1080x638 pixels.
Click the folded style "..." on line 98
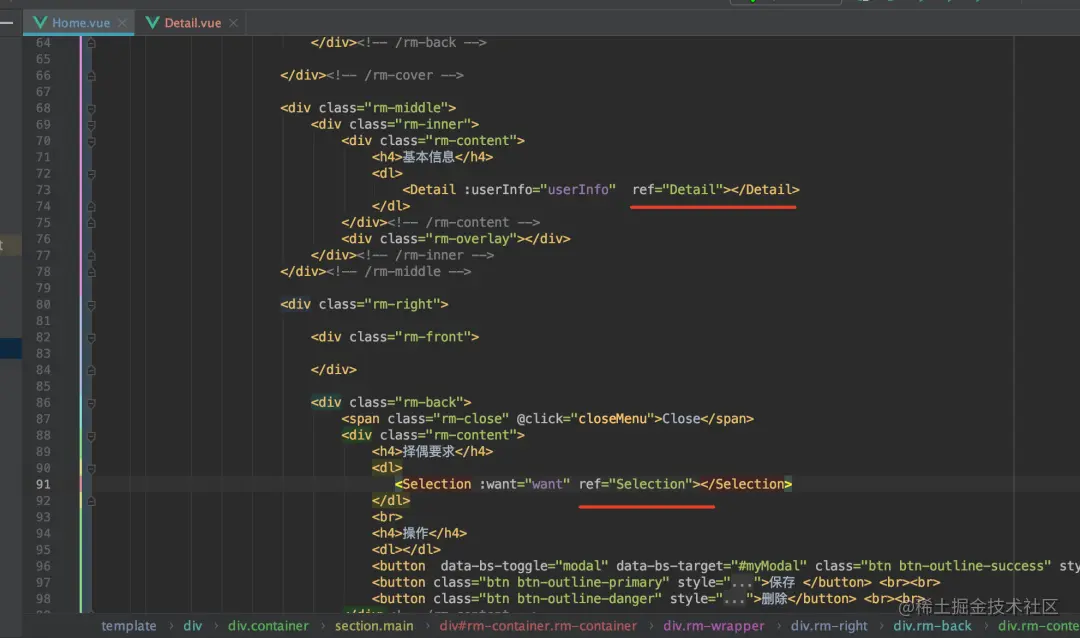click(734, 599)
